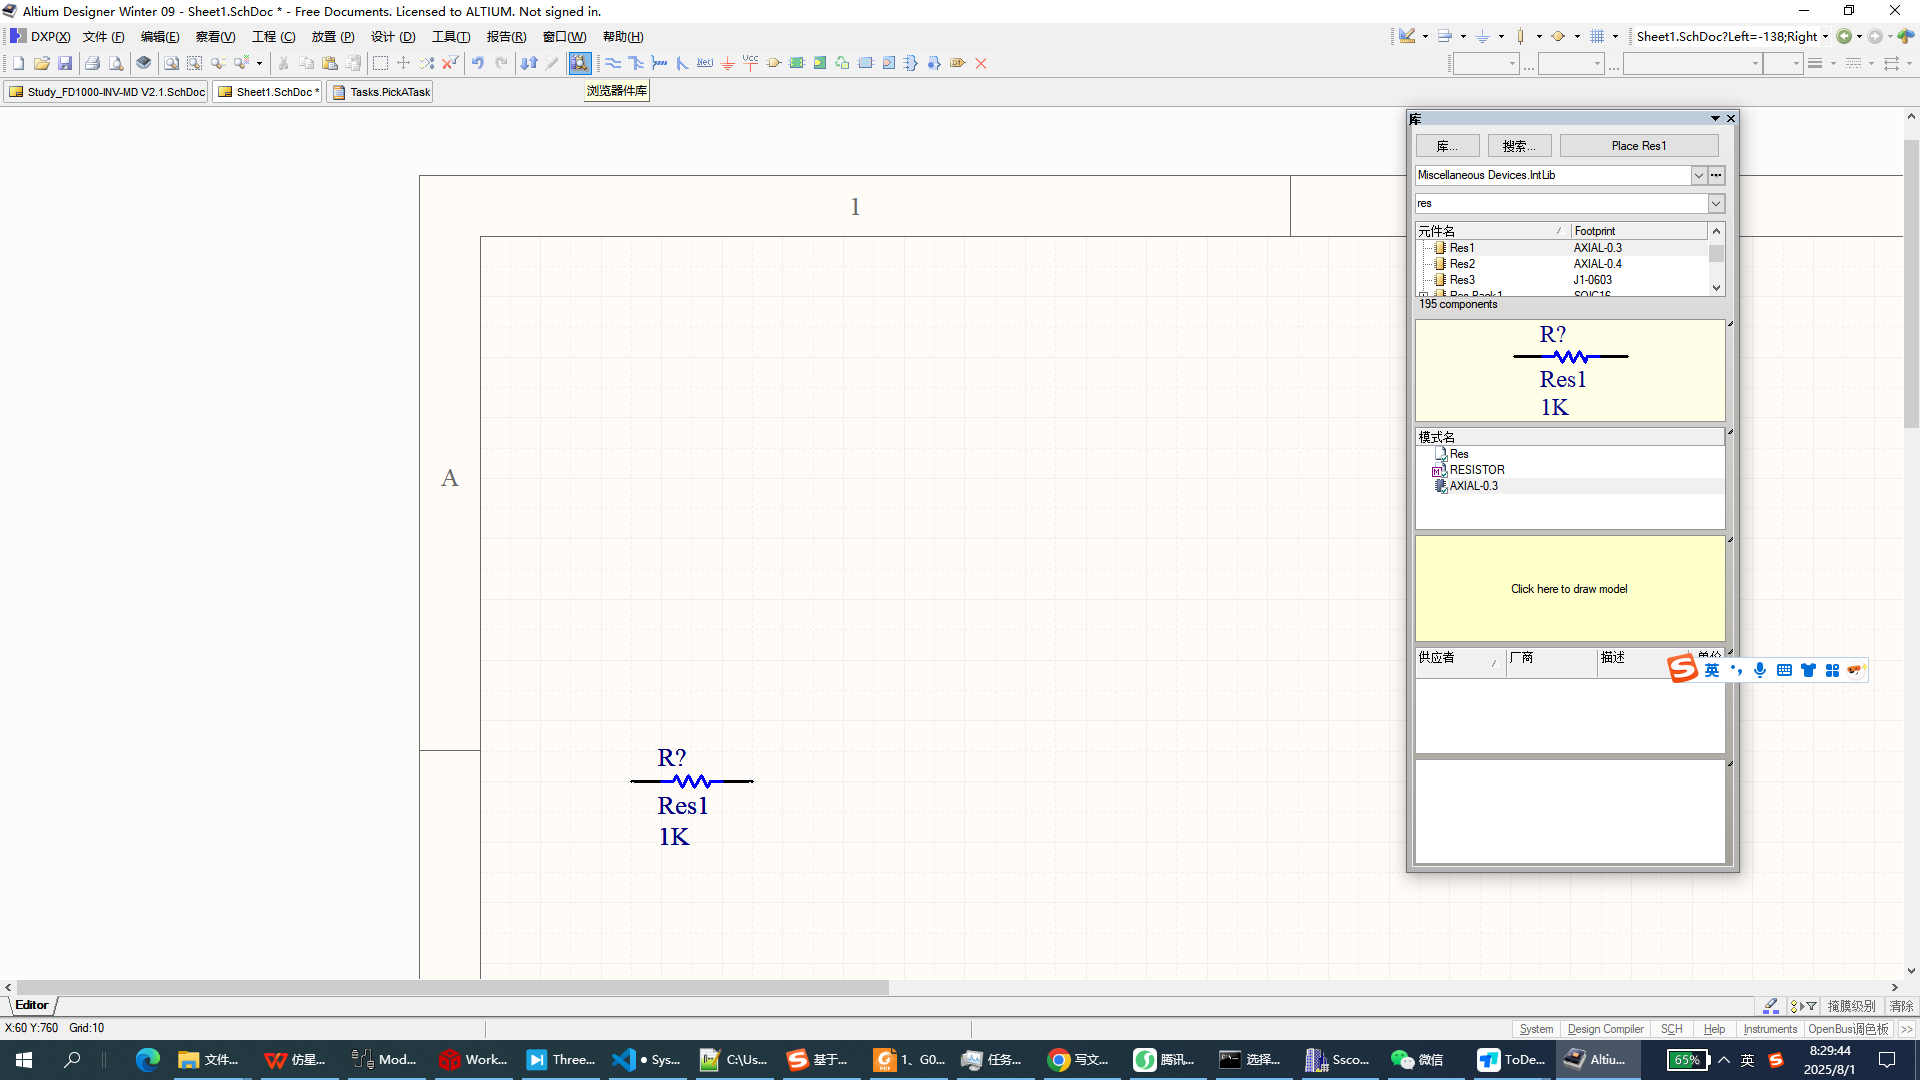Click the green back navigation arrow
1920x1080 pixels.
(x=1844, y=36)
